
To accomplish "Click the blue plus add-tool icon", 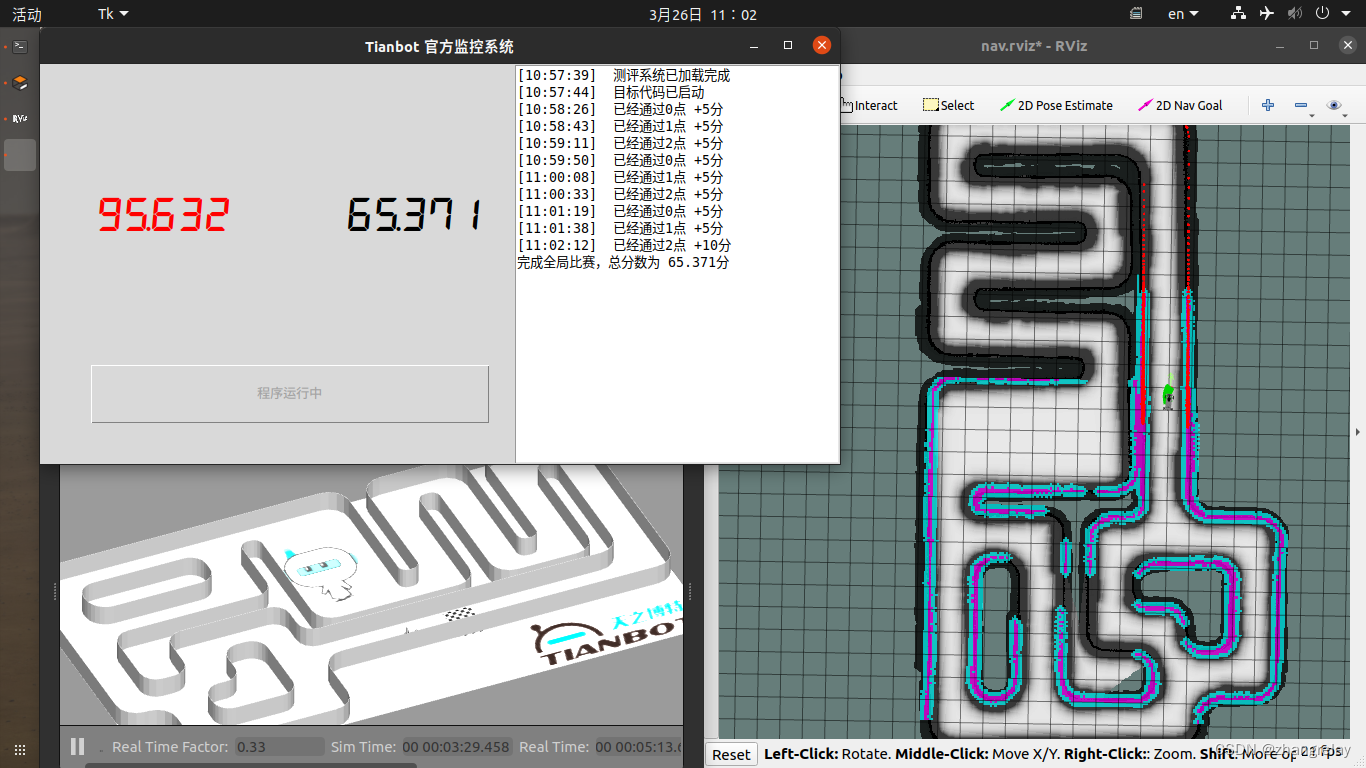I will point(1268,105).
